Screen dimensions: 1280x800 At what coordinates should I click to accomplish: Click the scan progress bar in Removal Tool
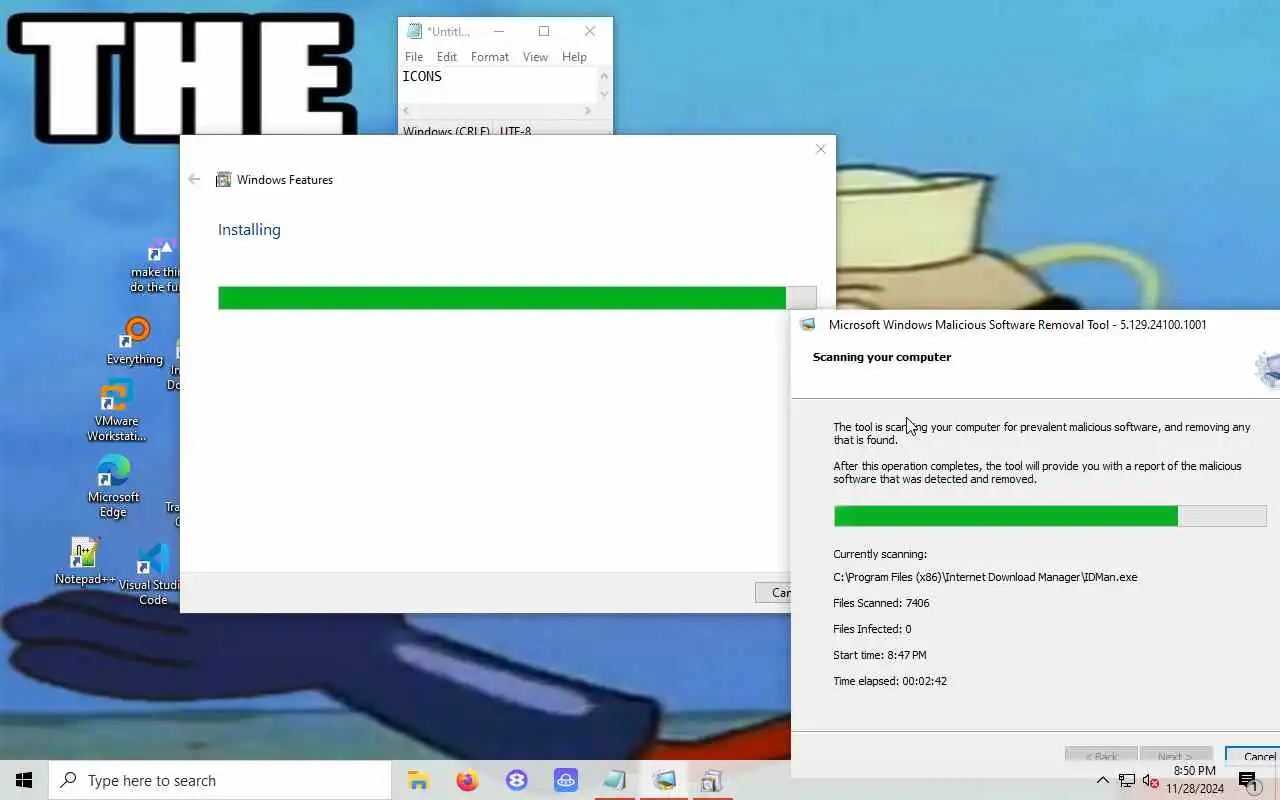click(1050, 516)
